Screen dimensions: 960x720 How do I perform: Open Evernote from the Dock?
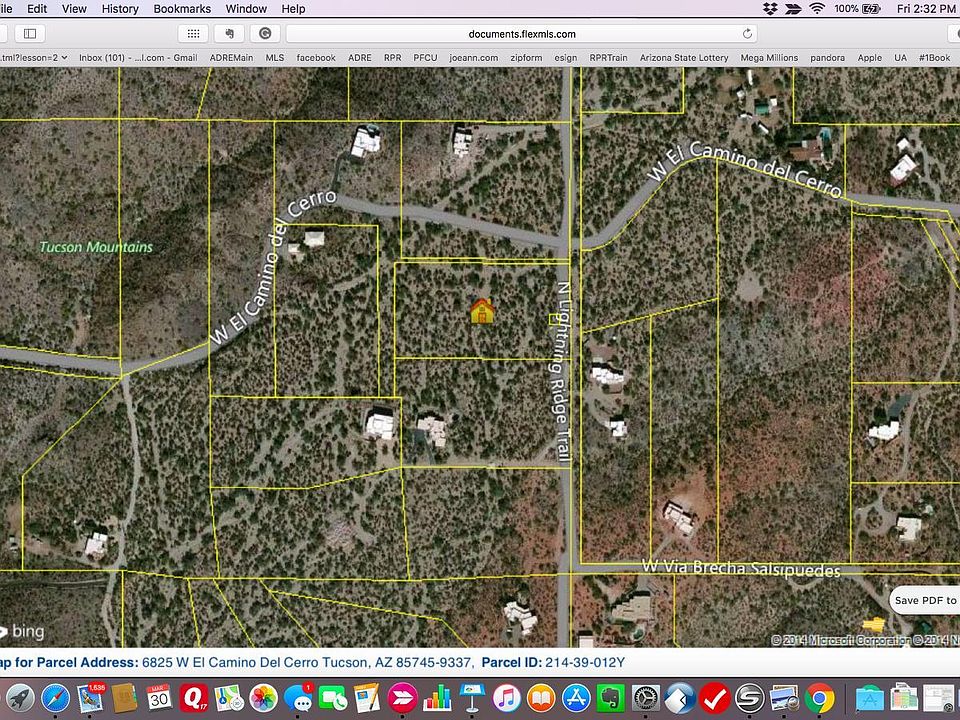point(610,698)
